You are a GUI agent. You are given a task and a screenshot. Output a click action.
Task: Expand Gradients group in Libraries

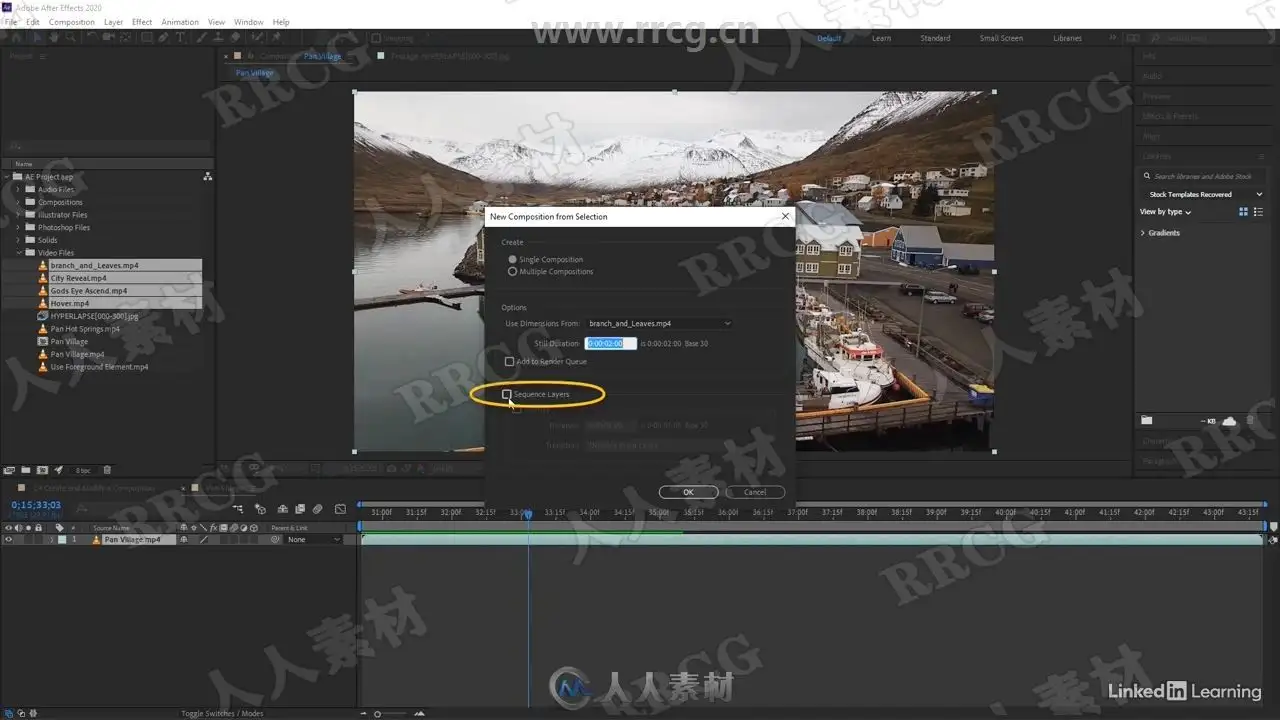click(x=1143, y=233)
